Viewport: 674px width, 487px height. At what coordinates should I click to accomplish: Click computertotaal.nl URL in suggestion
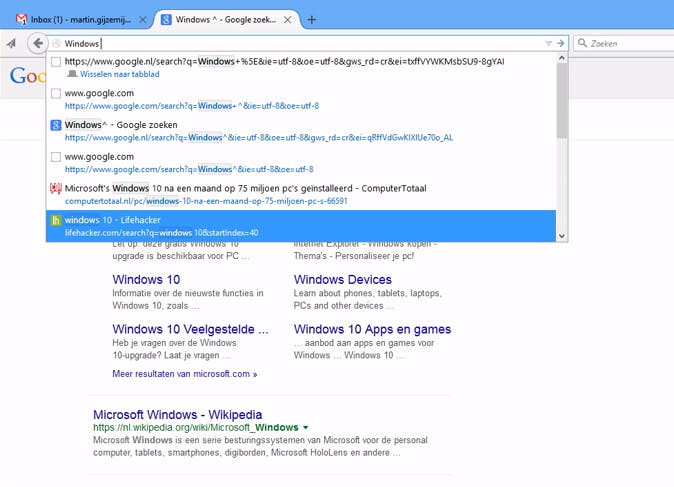[x=206, y=201]
